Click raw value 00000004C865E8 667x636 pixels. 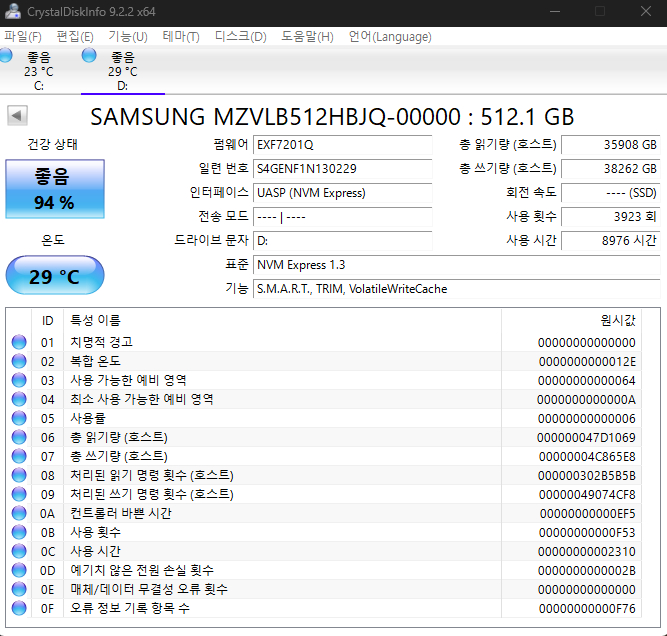pos(587,456)
